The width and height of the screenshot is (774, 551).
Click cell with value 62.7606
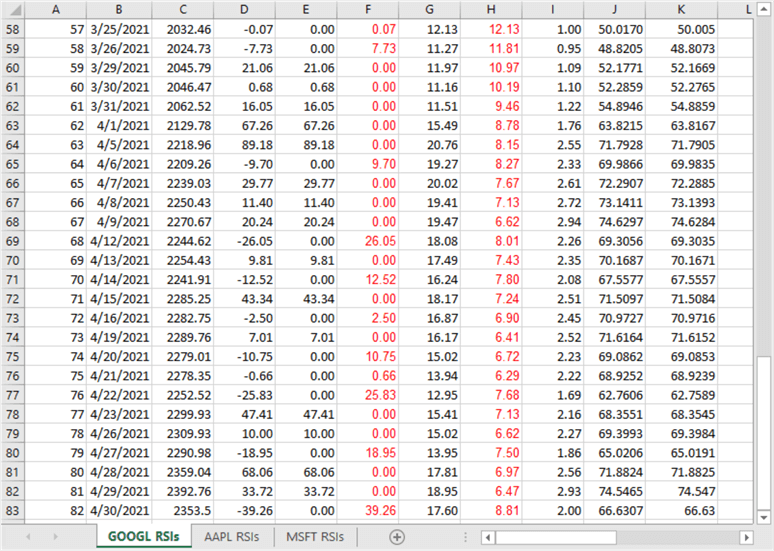coord(615,395)
